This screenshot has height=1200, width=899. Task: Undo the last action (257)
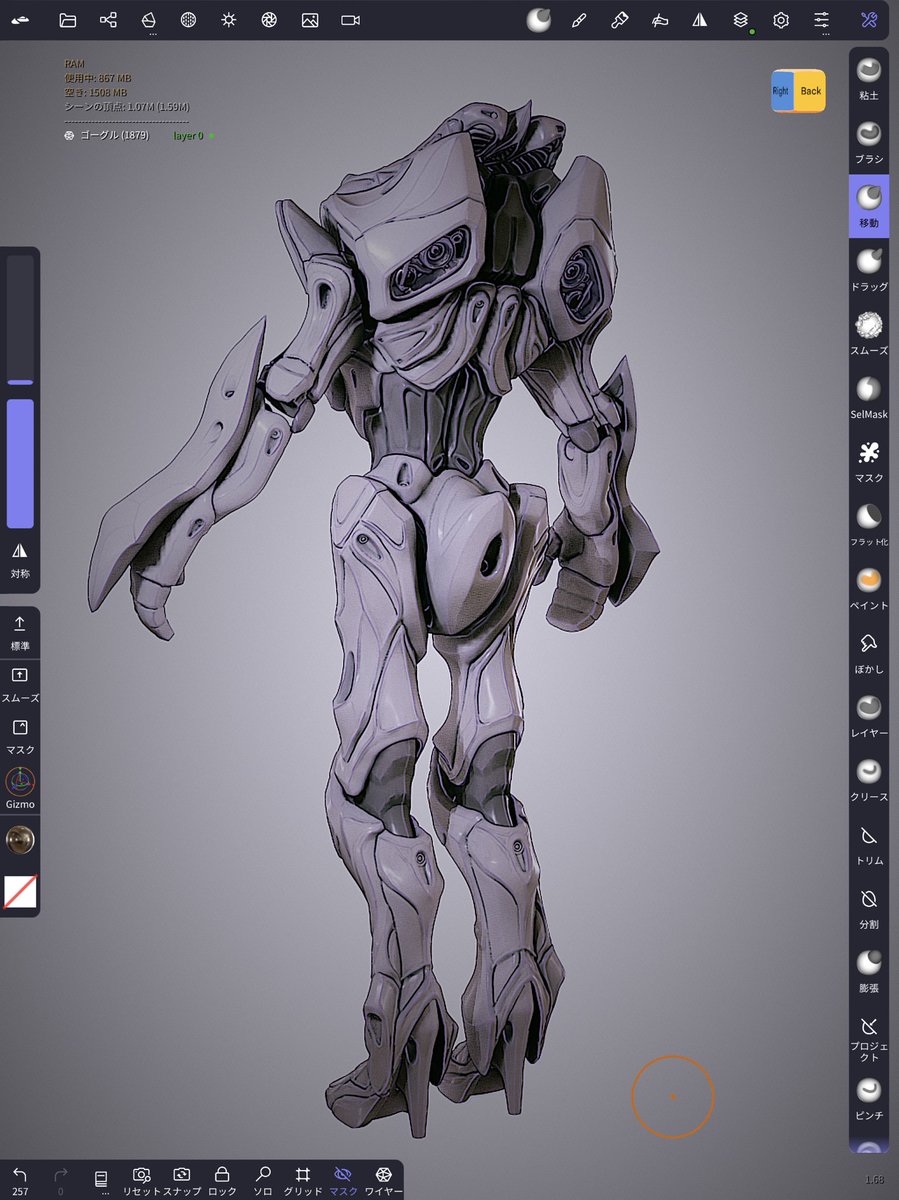point(20,1181)
